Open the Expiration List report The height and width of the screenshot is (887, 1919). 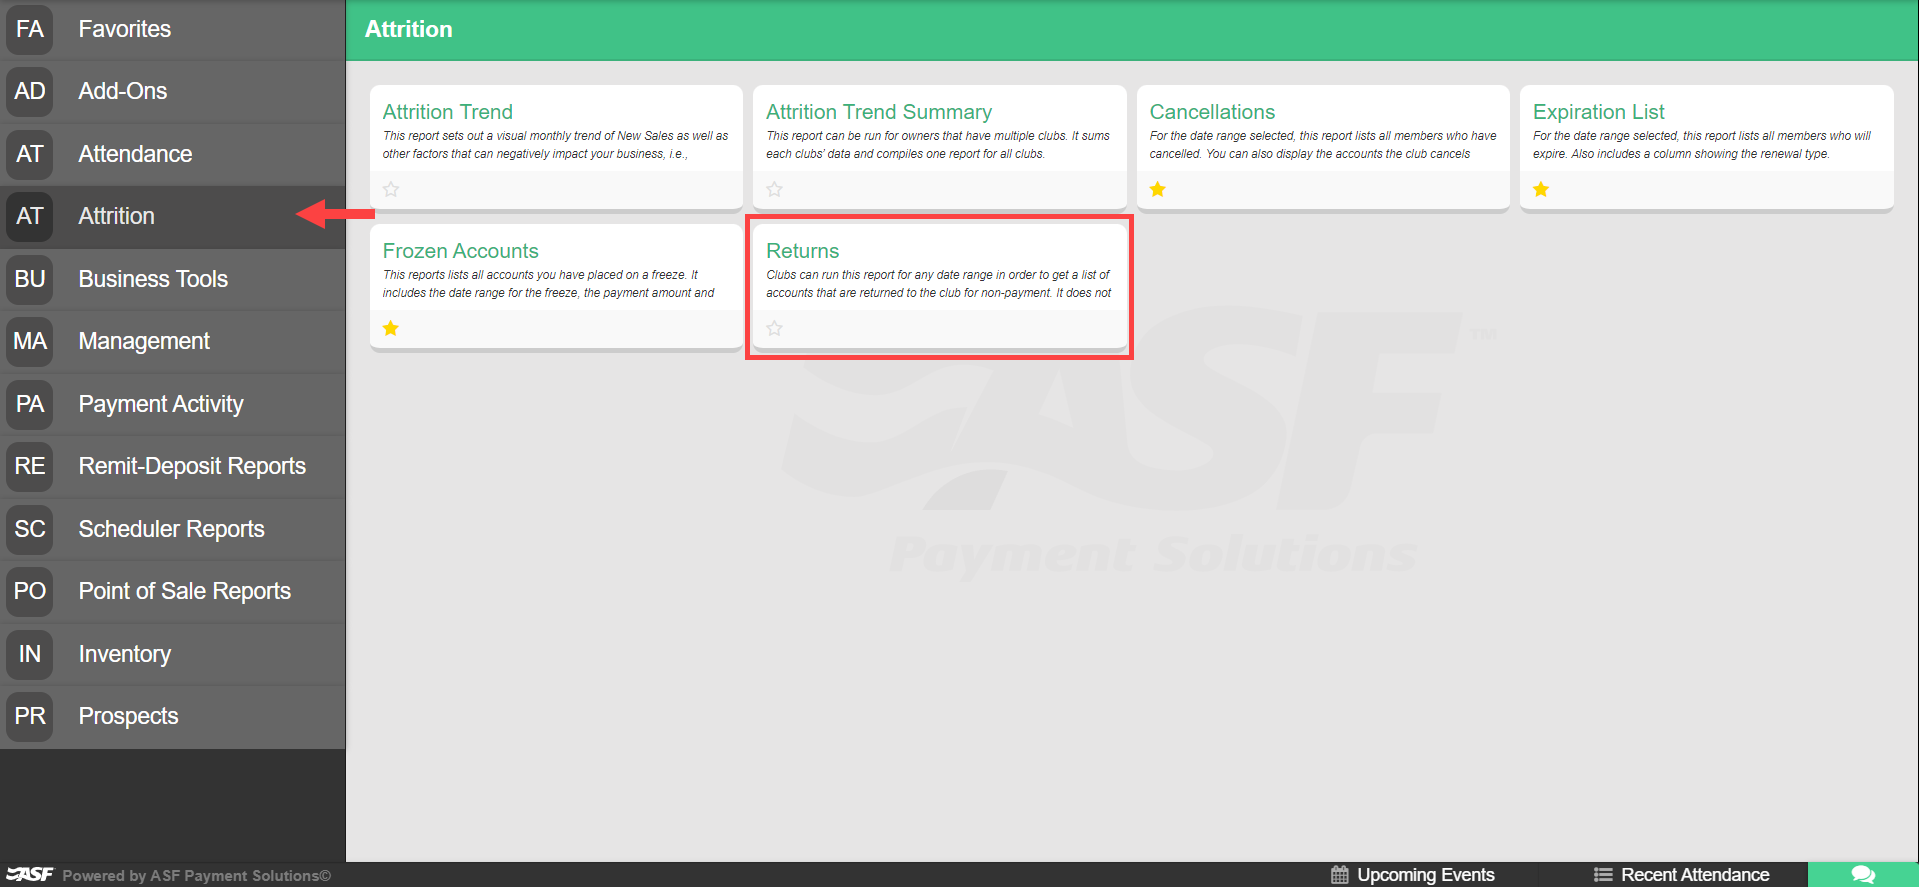(1598, 112)
